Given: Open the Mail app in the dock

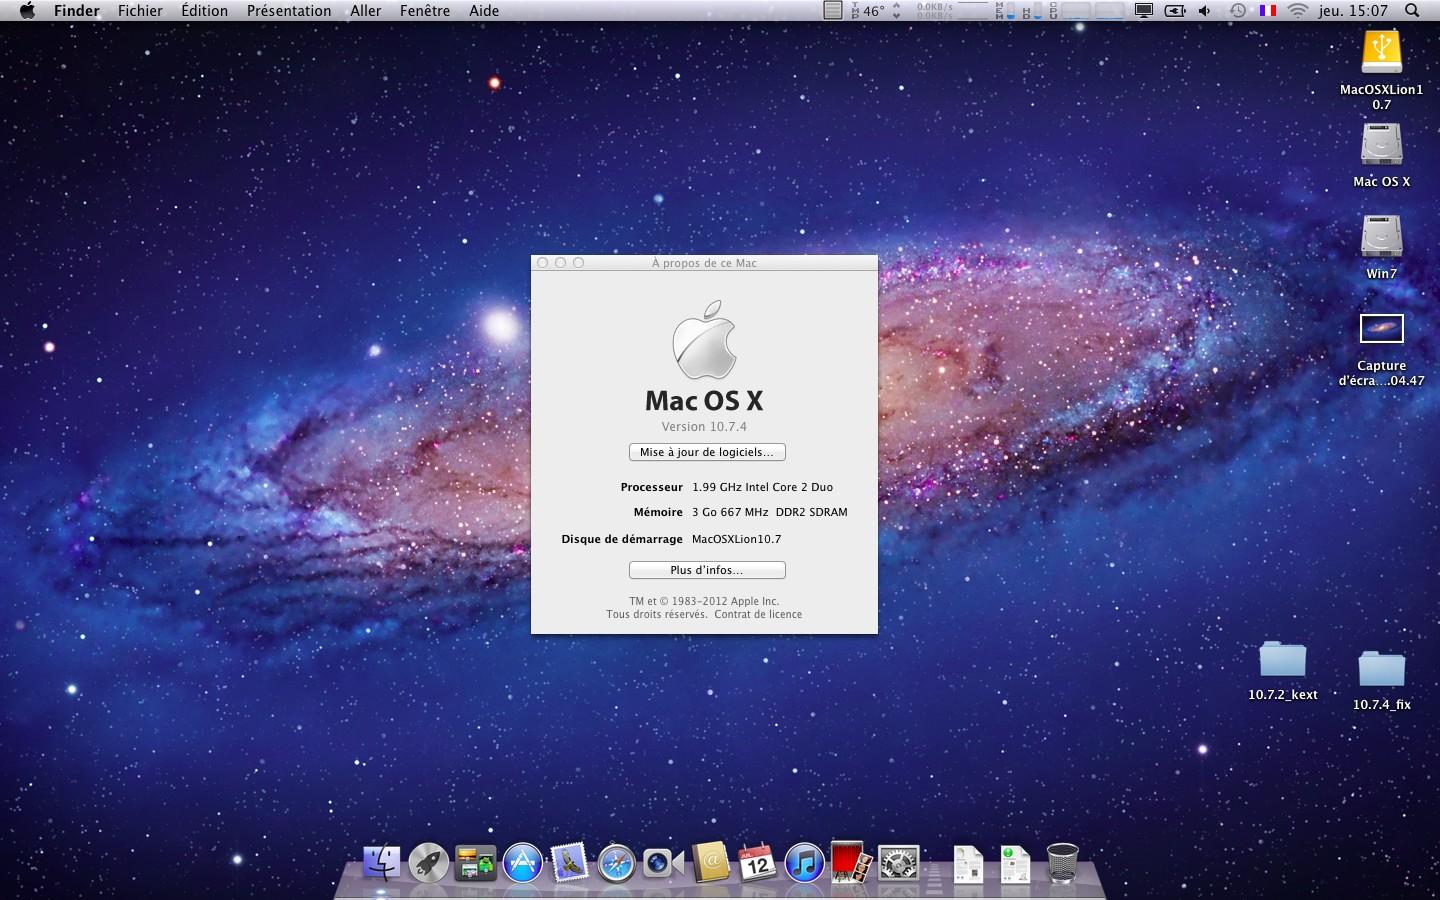Looking at the screenshot, I should [x=569, y=862].
